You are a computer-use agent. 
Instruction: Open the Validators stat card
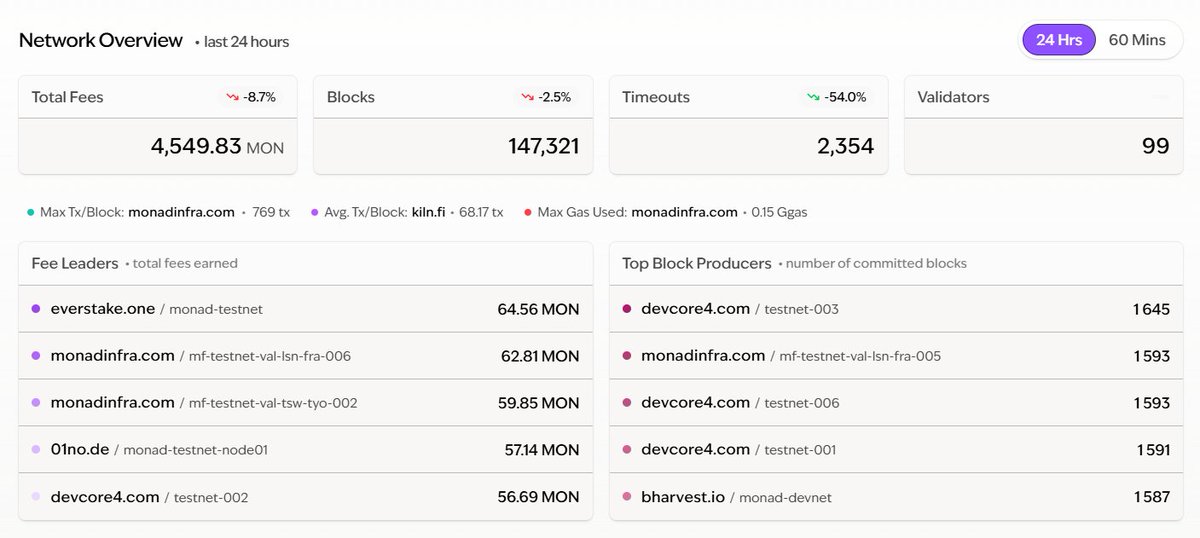tap(1043, 125)
